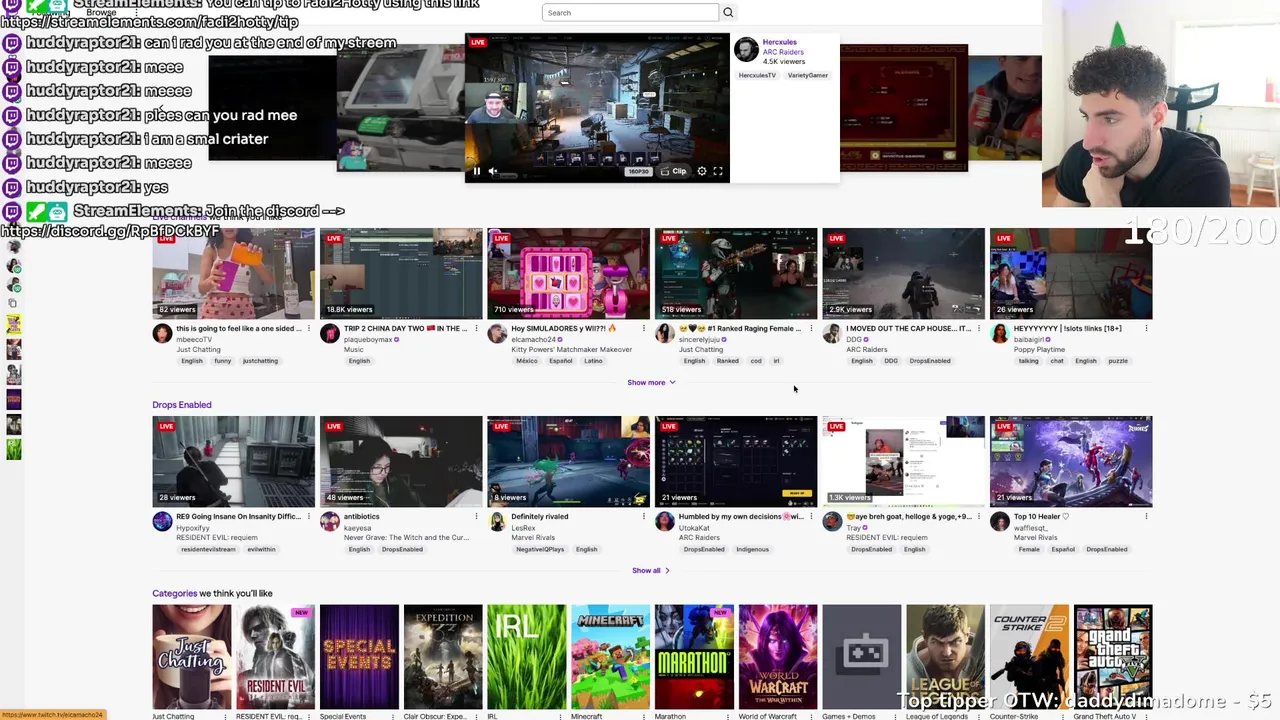Open options menu for baibaigirl card

click(x=1146, y=328)
